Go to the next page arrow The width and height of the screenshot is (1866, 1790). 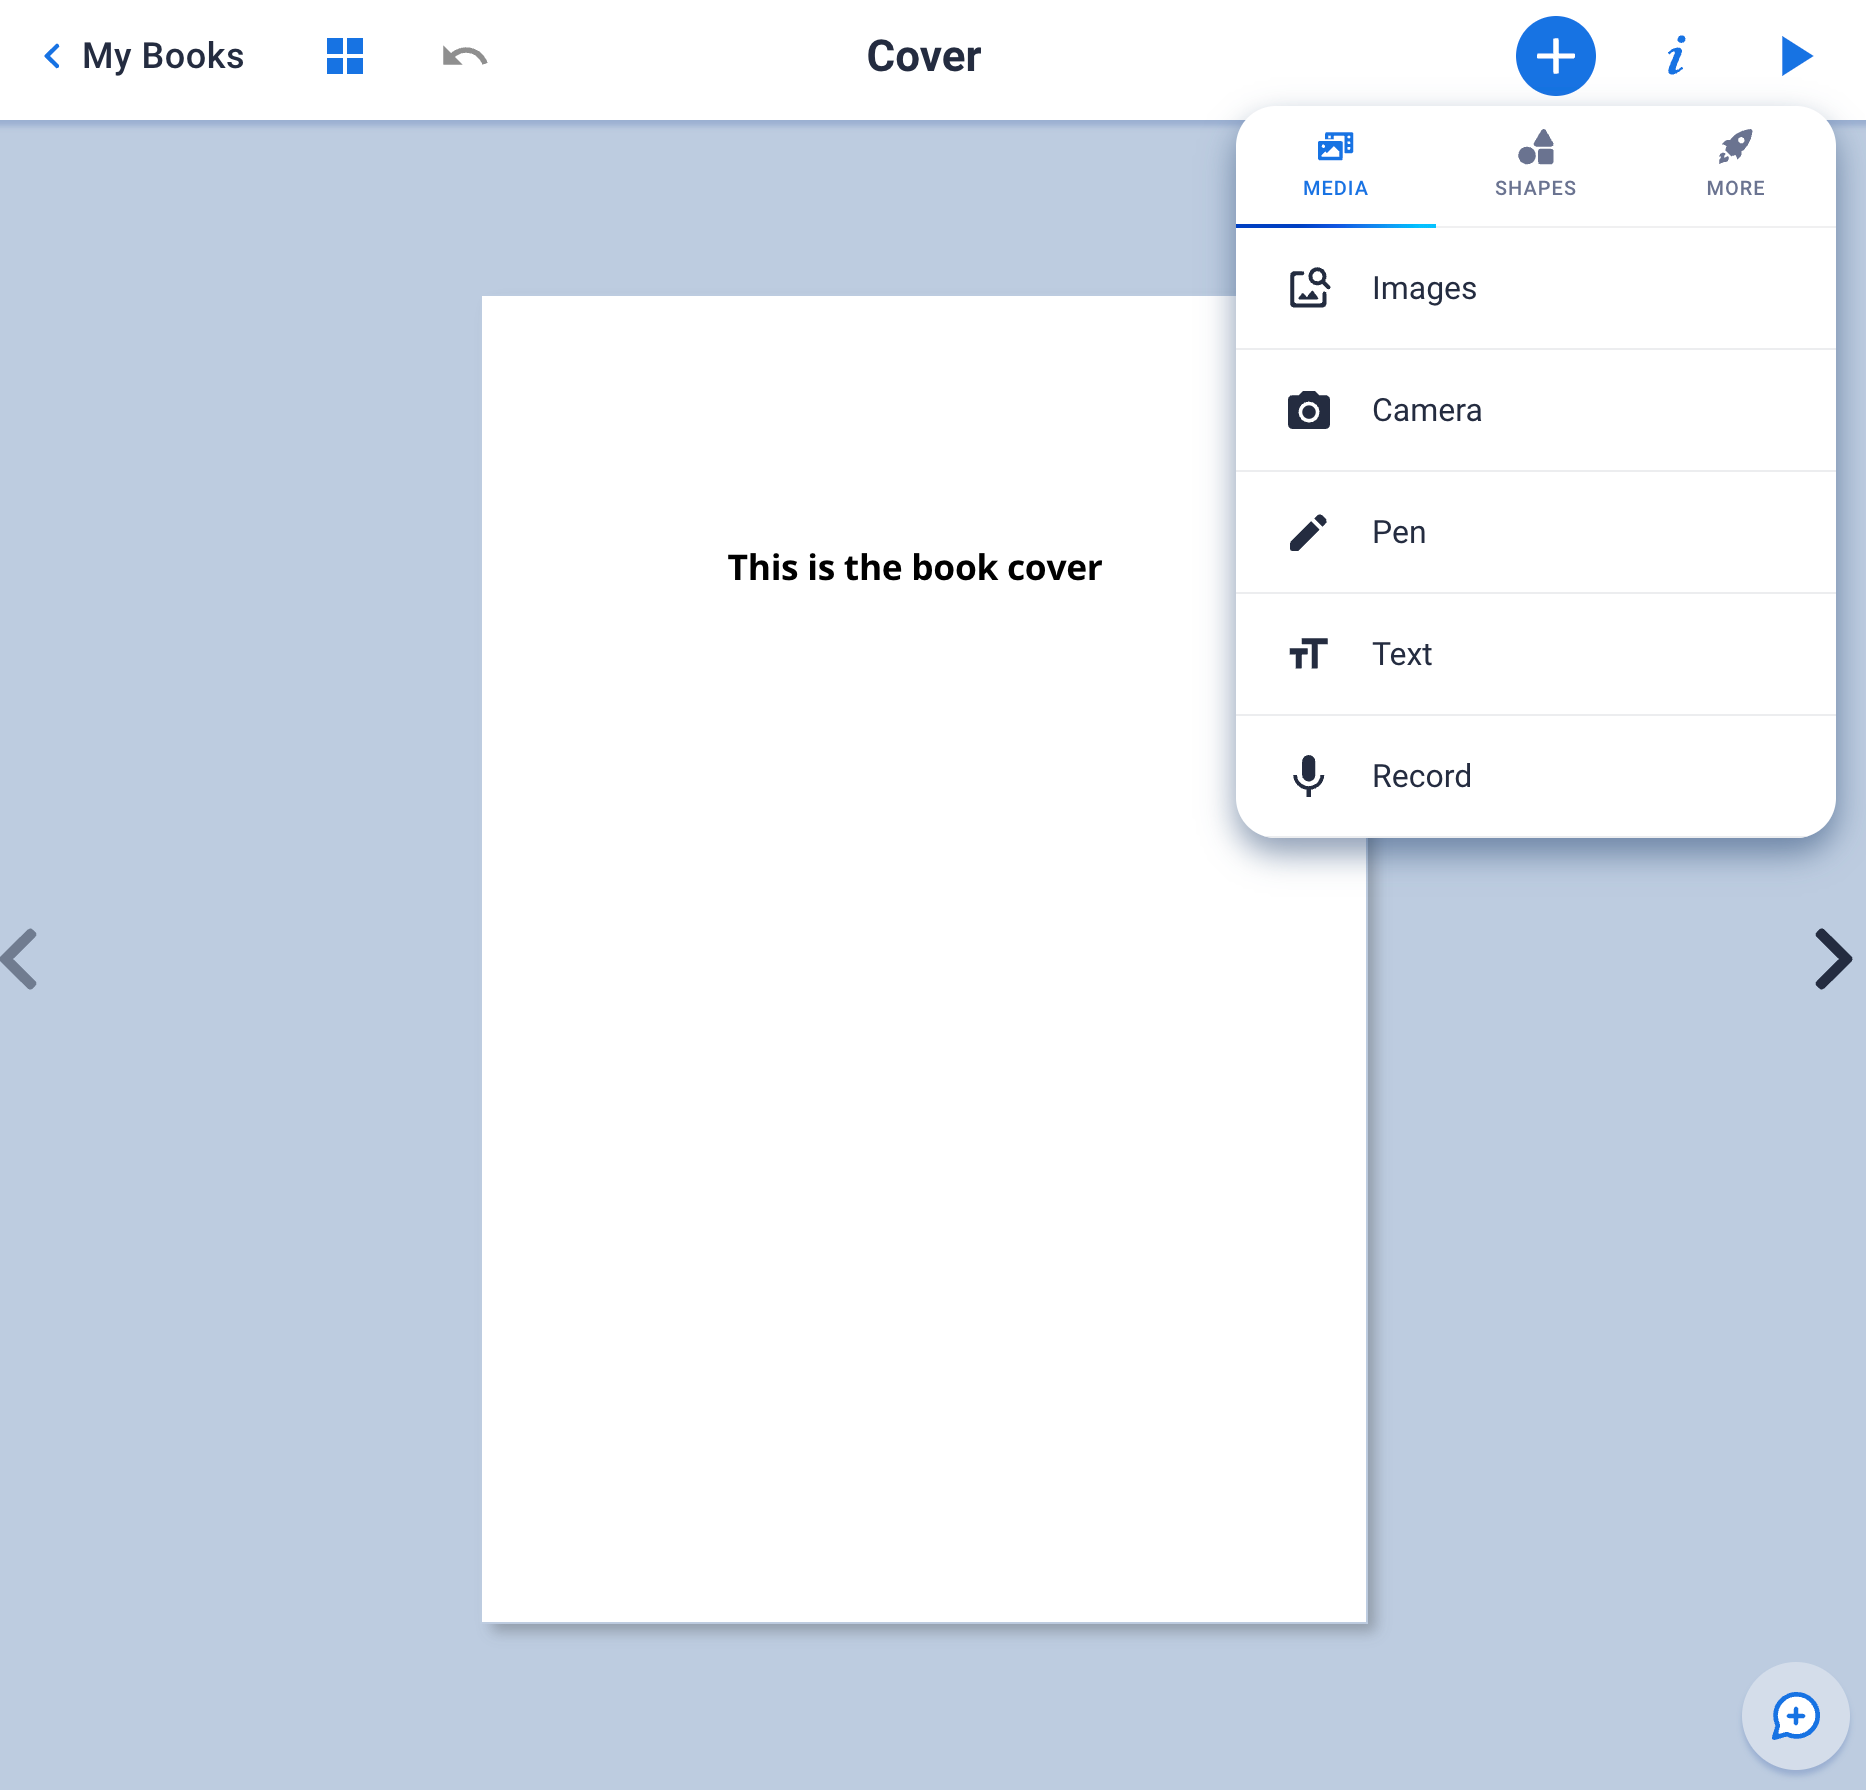tap(1832, 959)
